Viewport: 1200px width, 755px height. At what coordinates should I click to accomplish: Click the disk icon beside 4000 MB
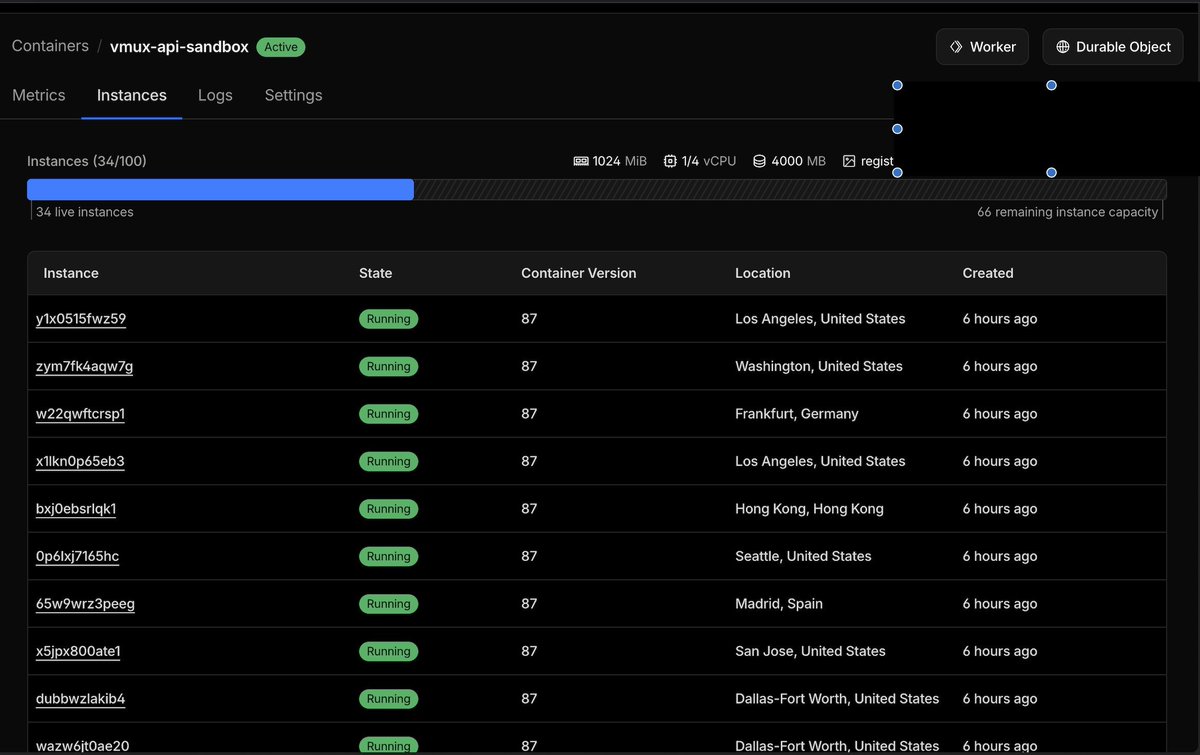pyautogui.click(x=759, y=161)
